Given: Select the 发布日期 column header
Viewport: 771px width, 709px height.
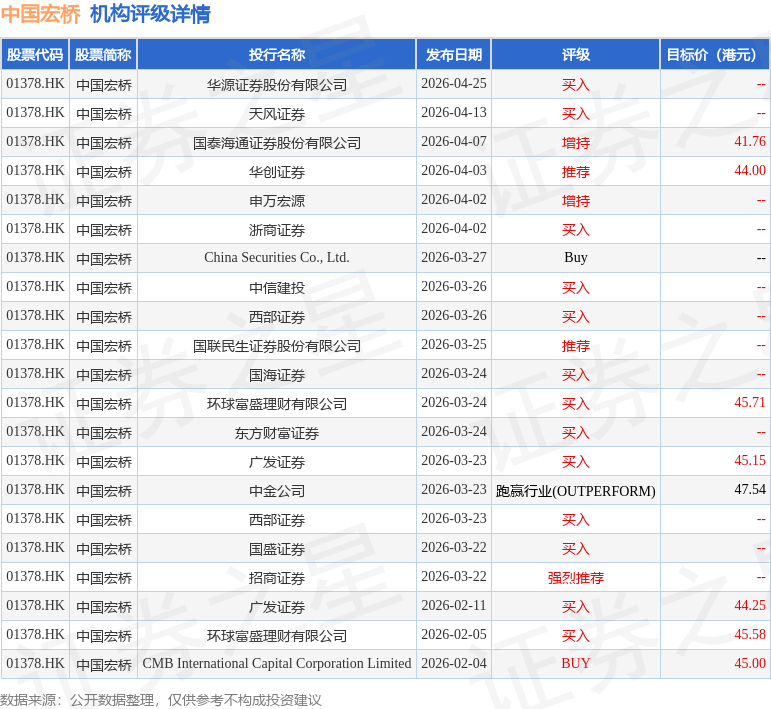Looking at the screenshot, I should click(x=454, y=55).
